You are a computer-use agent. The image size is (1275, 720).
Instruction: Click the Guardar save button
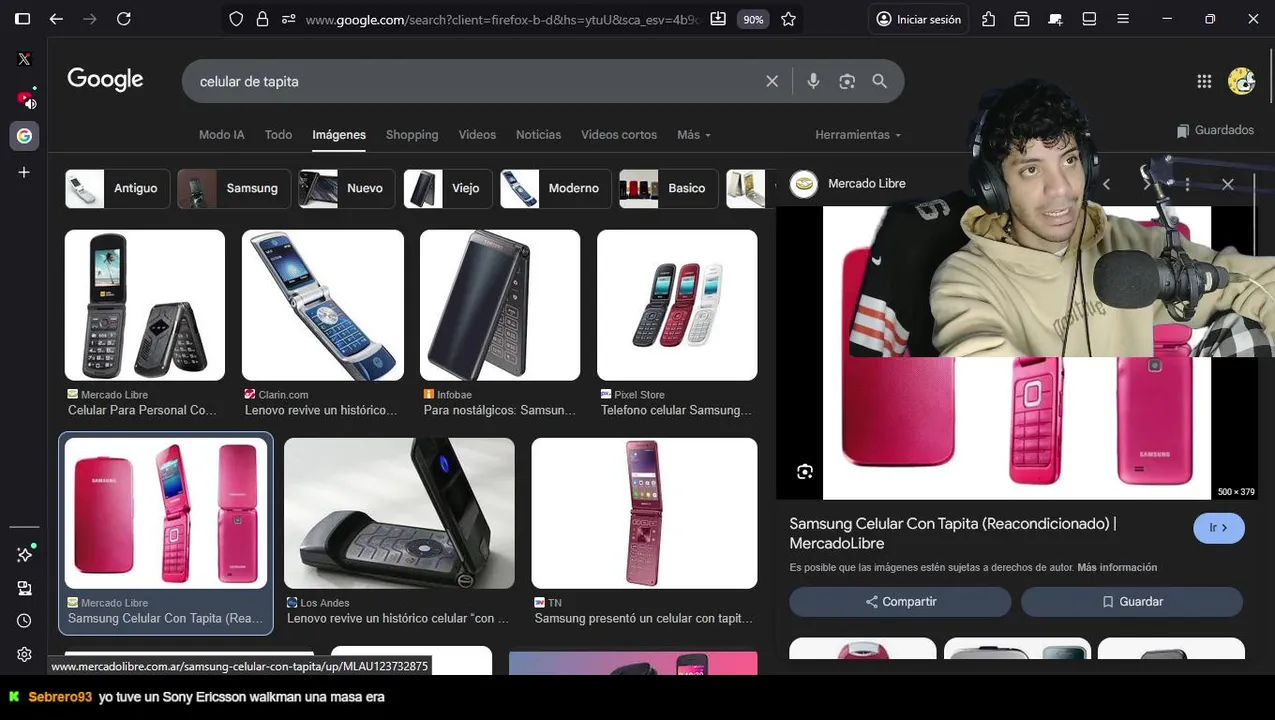[1132, 602]
